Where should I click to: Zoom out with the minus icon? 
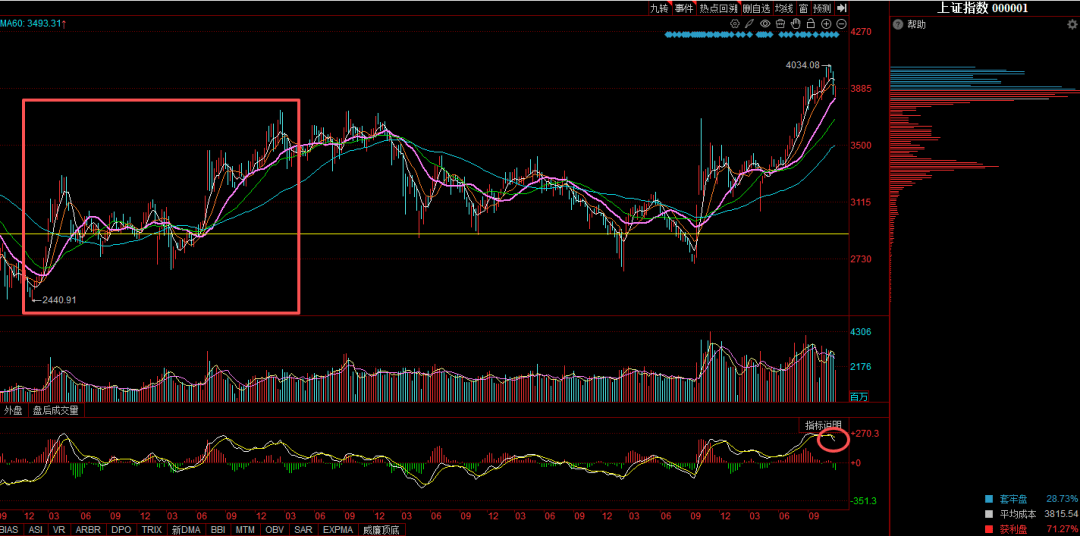coord(841,23)
